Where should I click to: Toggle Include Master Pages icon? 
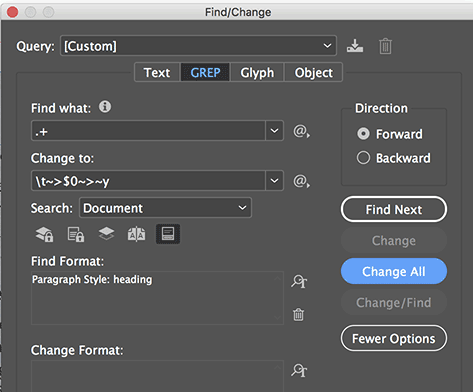(x=137, y=234)
